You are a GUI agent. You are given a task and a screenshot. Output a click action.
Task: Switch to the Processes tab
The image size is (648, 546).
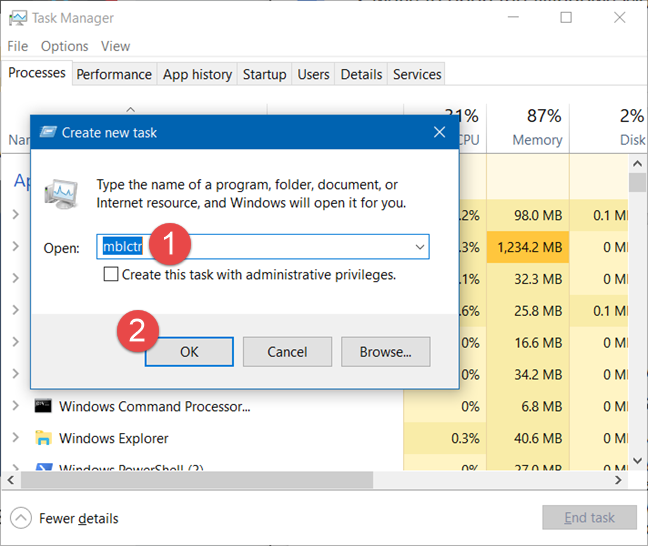[37, 73]
